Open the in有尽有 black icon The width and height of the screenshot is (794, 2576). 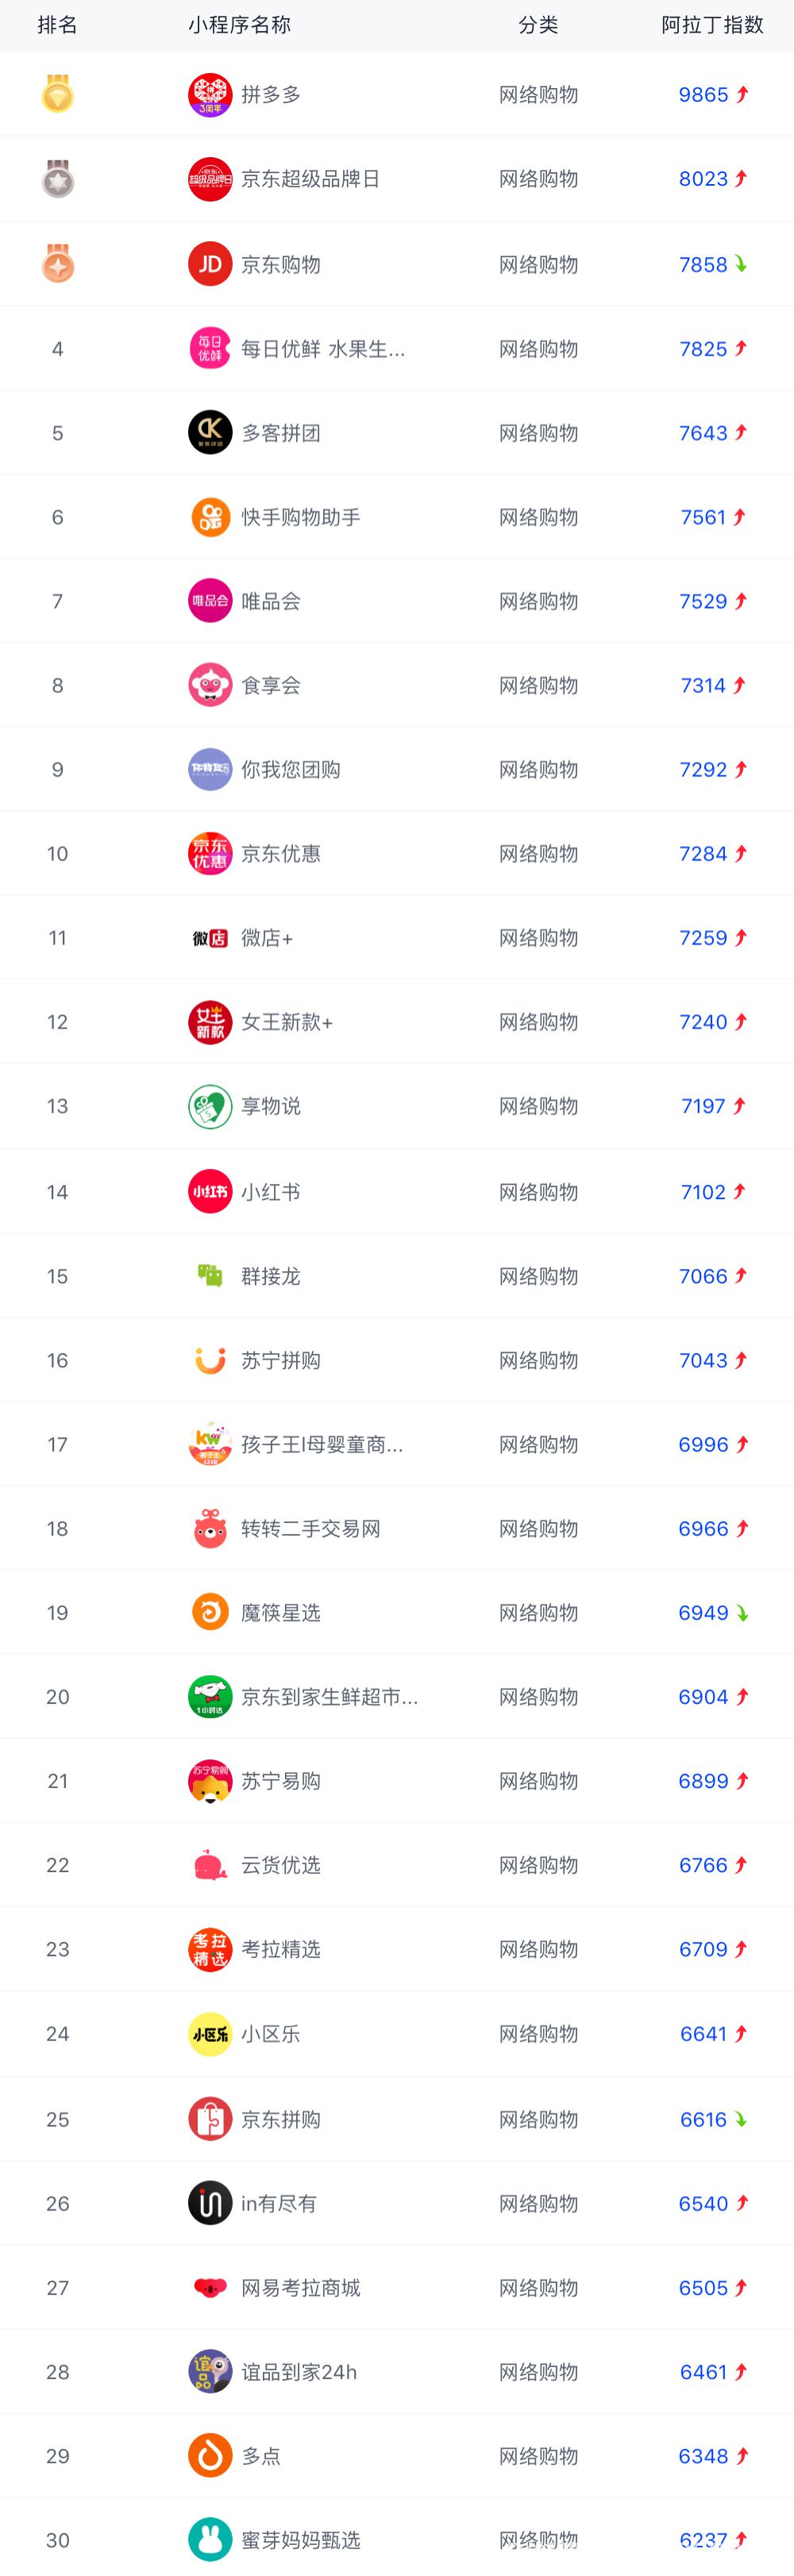point(210,2203)
